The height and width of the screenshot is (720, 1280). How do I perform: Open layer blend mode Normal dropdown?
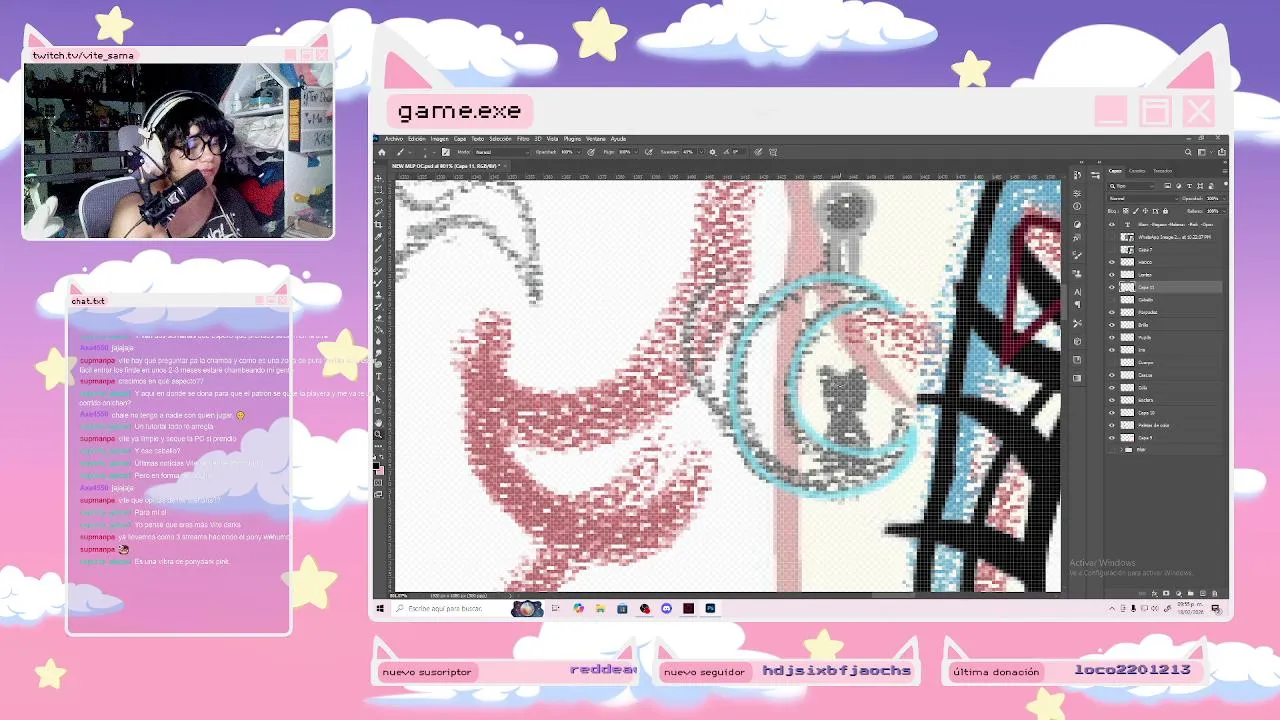coord(1144,198)
